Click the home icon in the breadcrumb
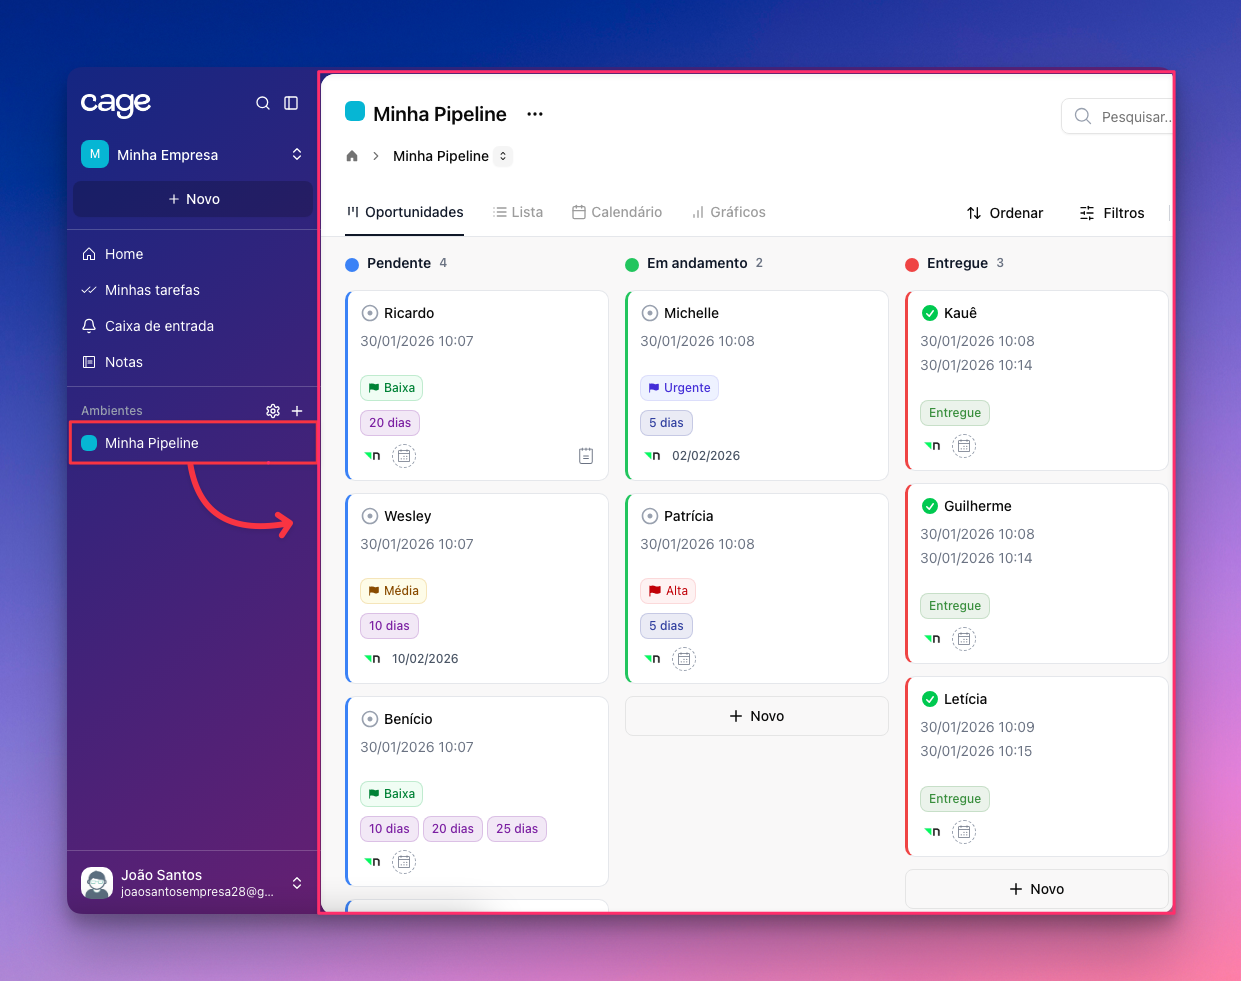The height and width of the screenshot is (981, 1241). click(352, 156)
